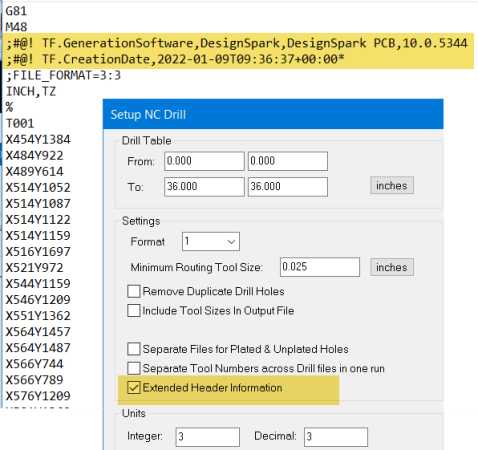Click the ;FILE_FORMAT=3:3 line
Viewport: 478px width, 450px height.
pyautogui.click(x=63, y=75)
